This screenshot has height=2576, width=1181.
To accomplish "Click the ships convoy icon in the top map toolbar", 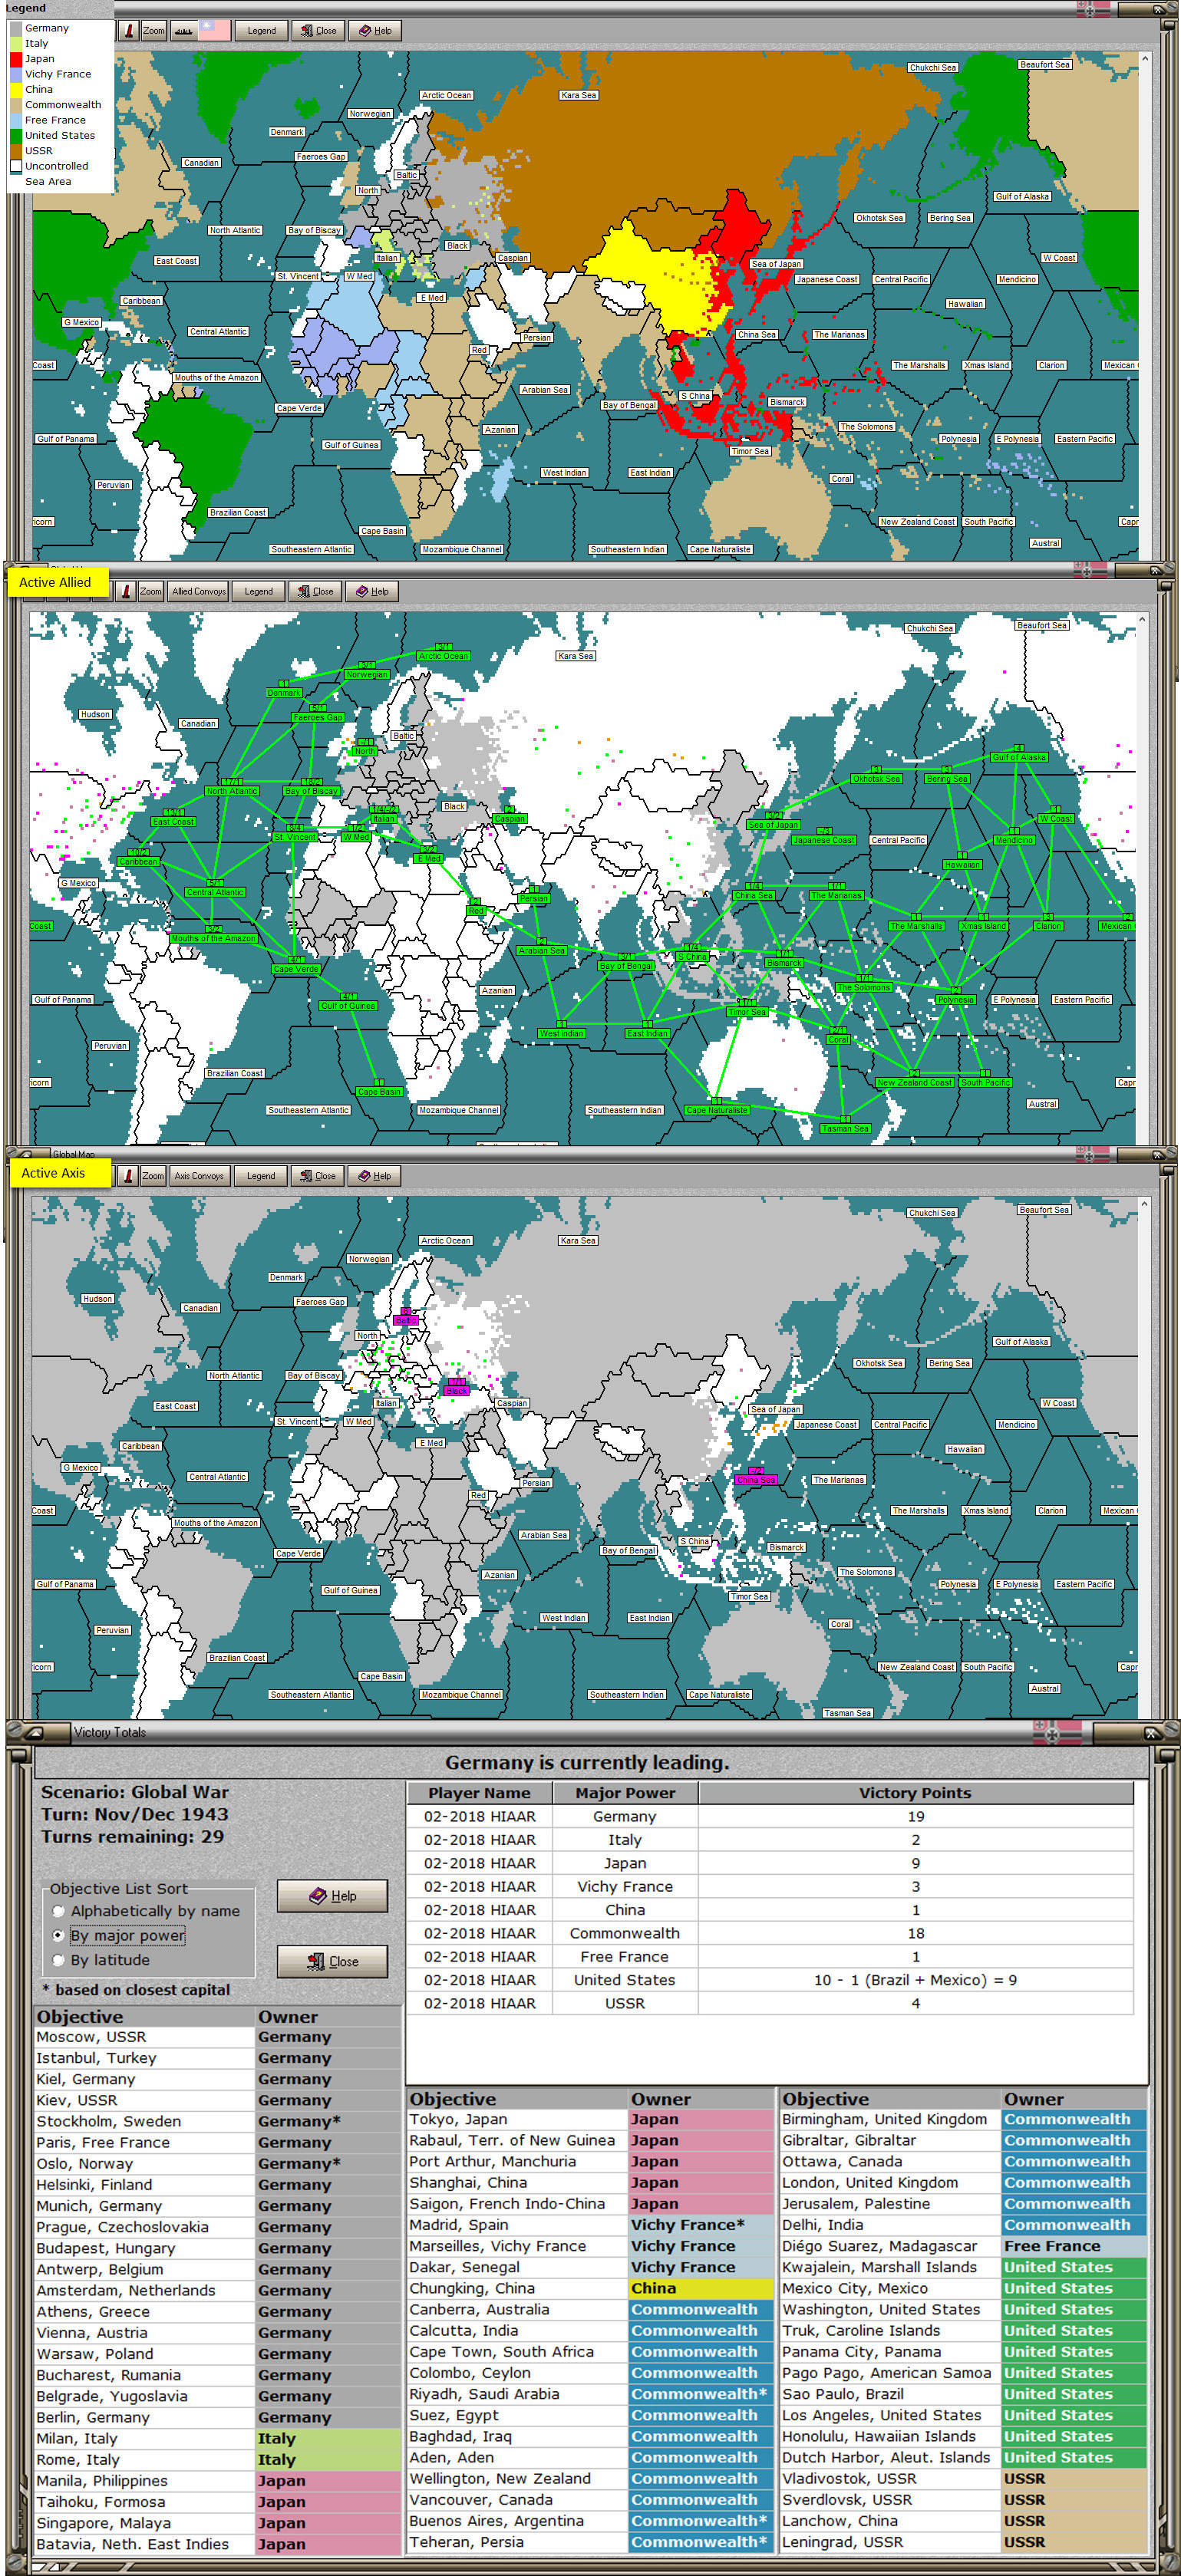I will tap(184, 31).
